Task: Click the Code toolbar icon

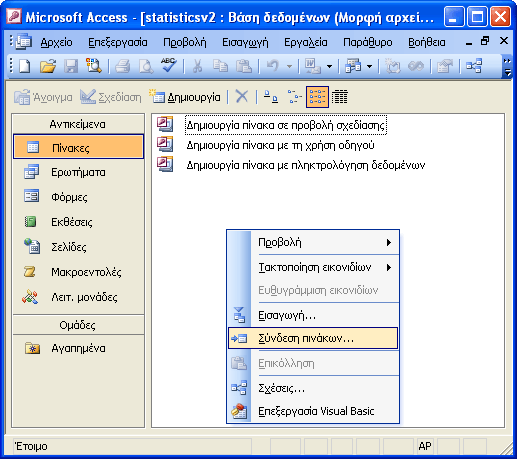Action: point(393,66)
